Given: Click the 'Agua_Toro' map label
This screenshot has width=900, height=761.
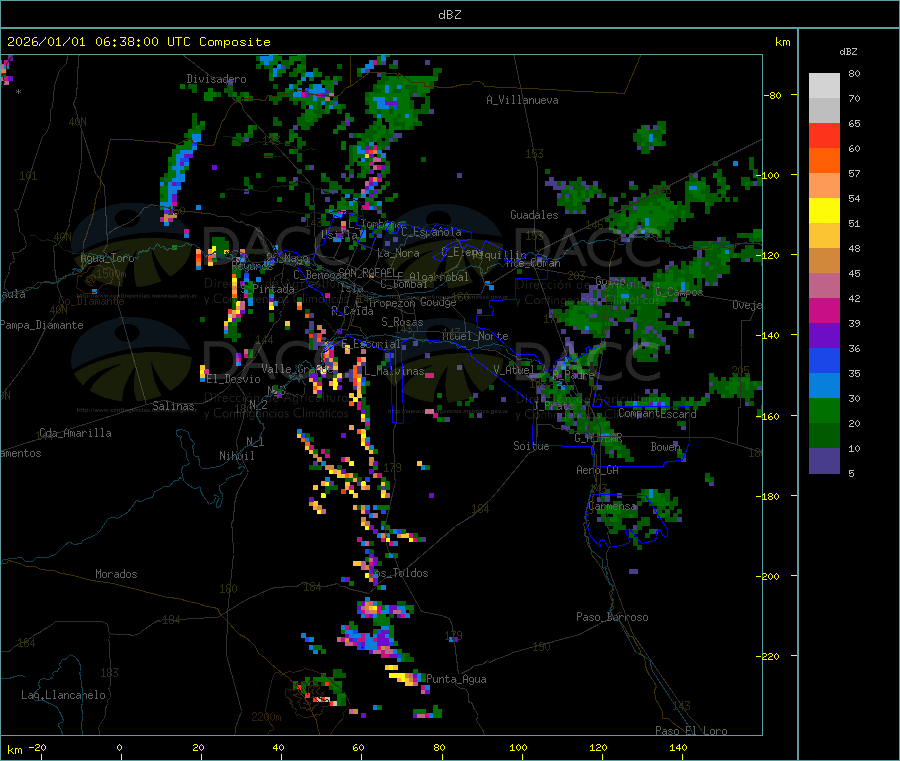Looking at the screenshot, I should (107, 258).
